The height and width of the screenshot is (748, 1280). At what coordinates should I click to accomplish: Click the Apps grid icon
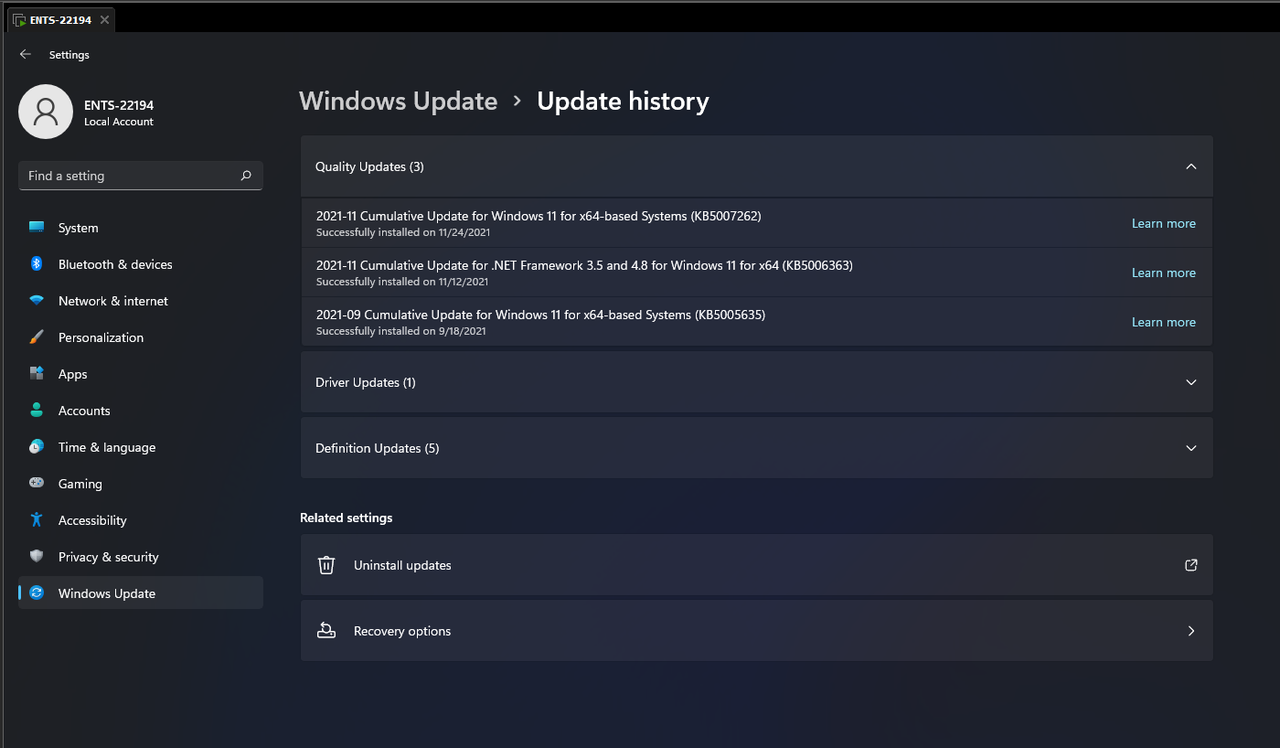(37, 374)
